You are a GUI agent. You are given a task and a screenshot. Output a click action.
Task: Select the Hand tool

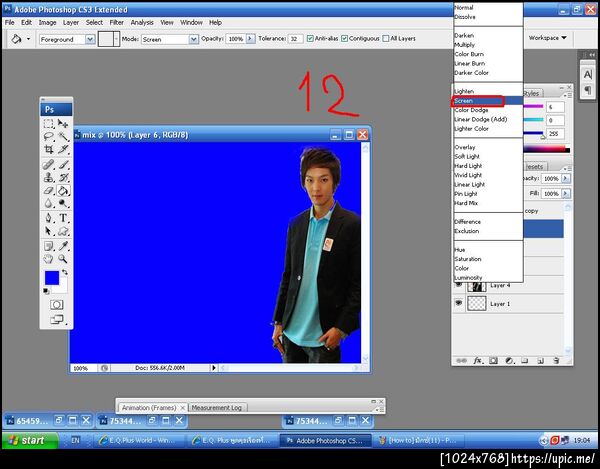click(x=49, y=259)
